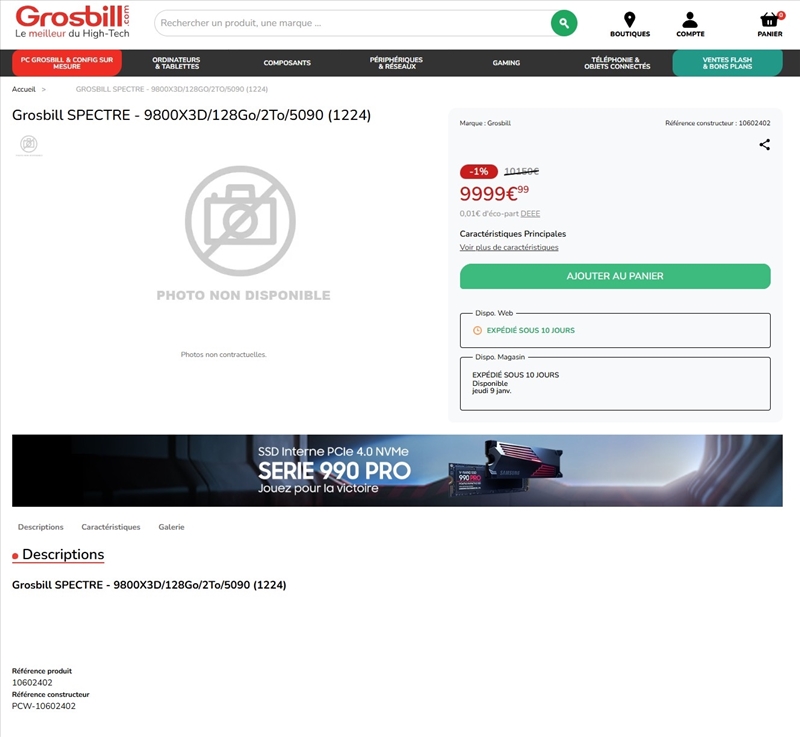
Task: Click the product search input field
Action: [350, 21]
